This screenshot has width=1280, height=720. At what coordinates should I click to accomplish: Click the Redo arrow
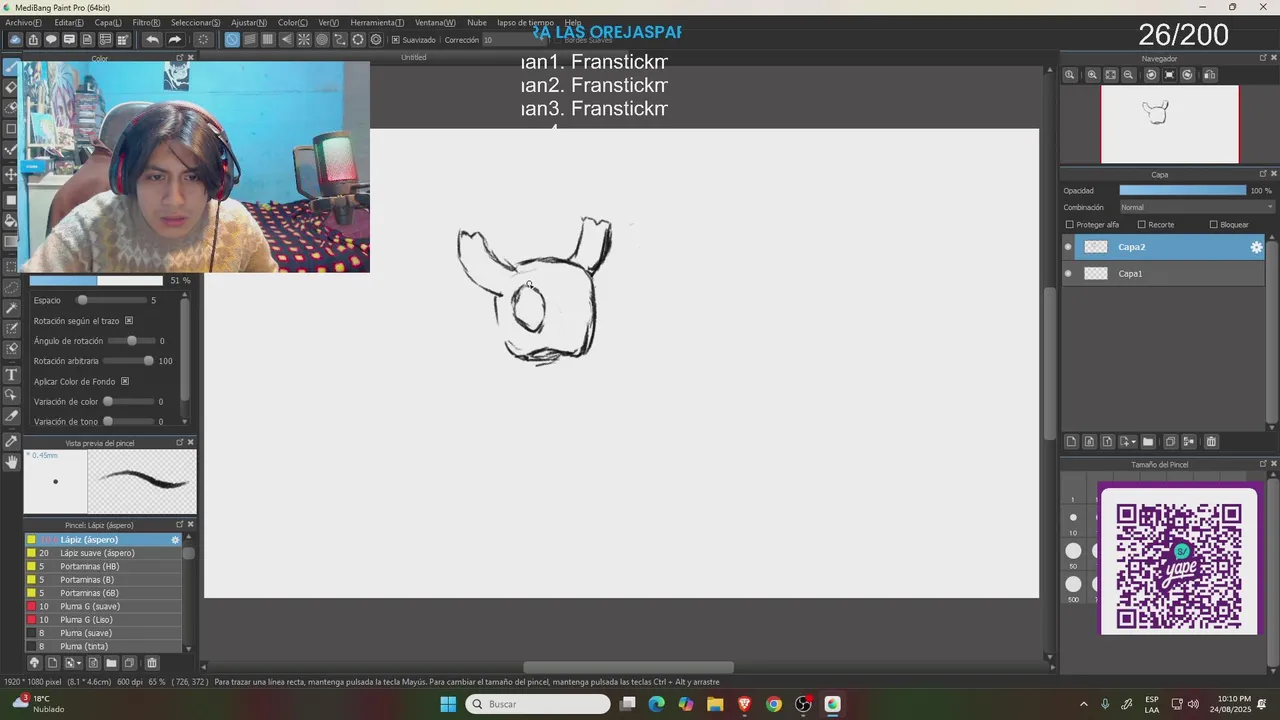point(174,40)
